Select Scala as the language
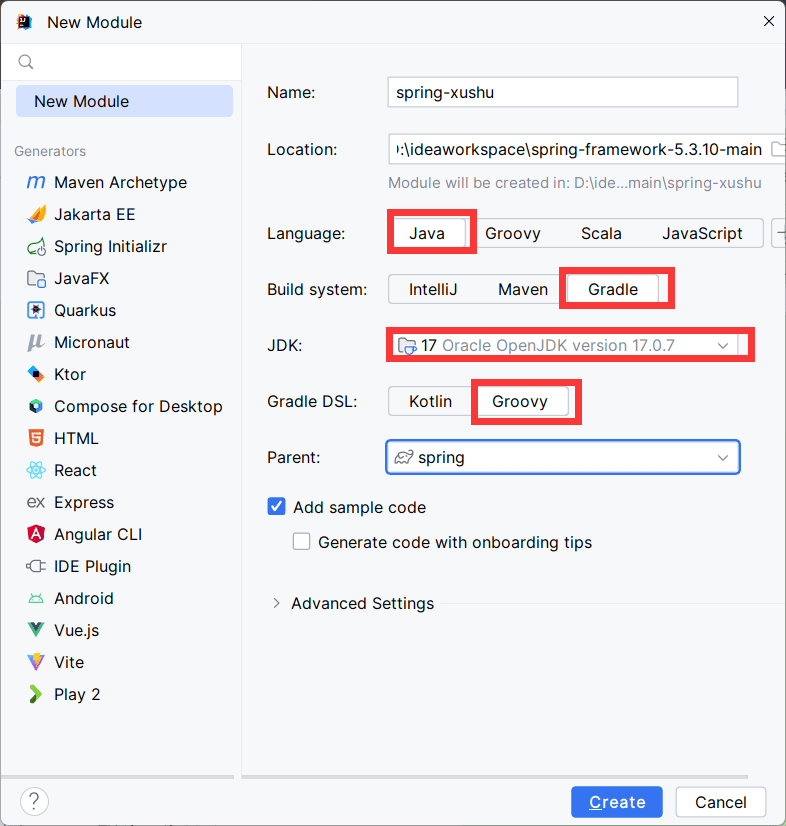The height and width of the screenshot is (826, 786). pyautogui.click(x=601, y=233)
